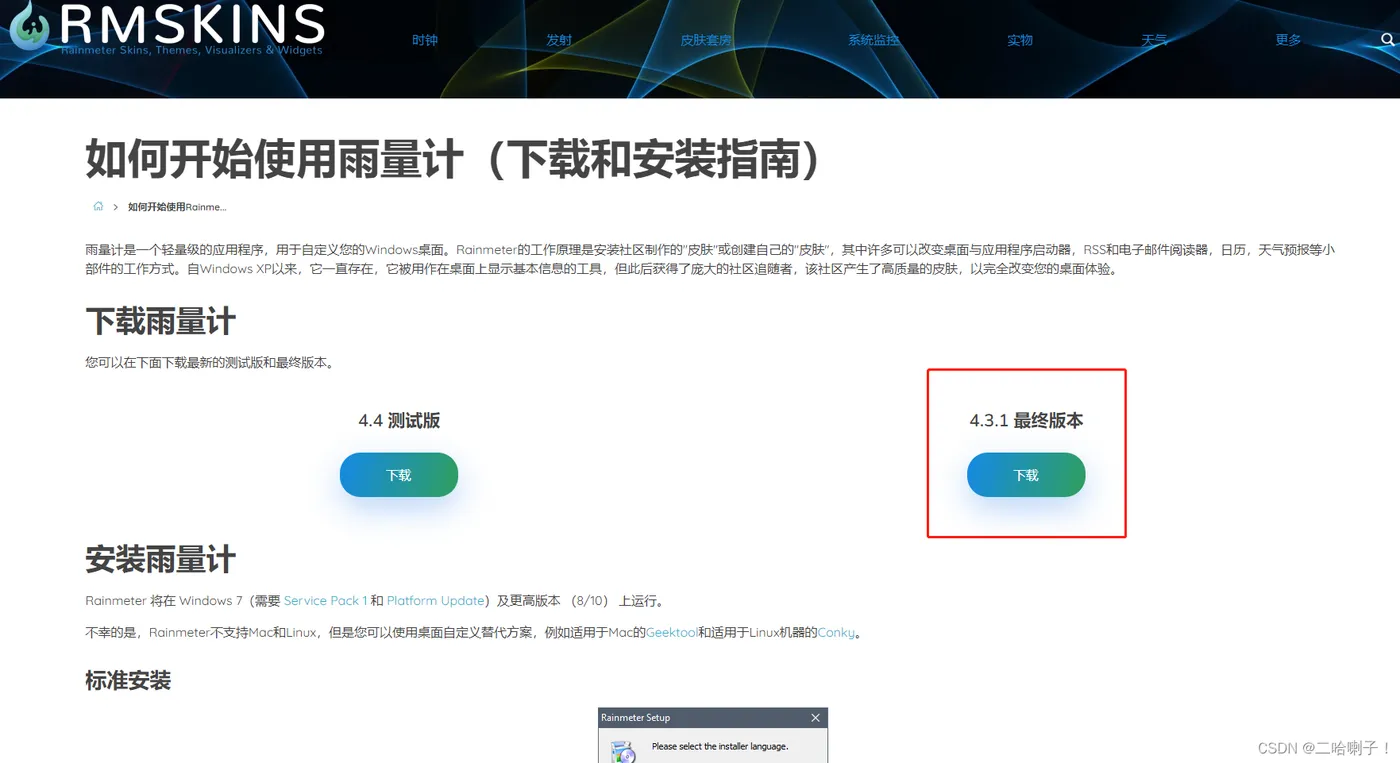Click the home breadcrumb icon
1400x763 pixels.
[98, 206]
